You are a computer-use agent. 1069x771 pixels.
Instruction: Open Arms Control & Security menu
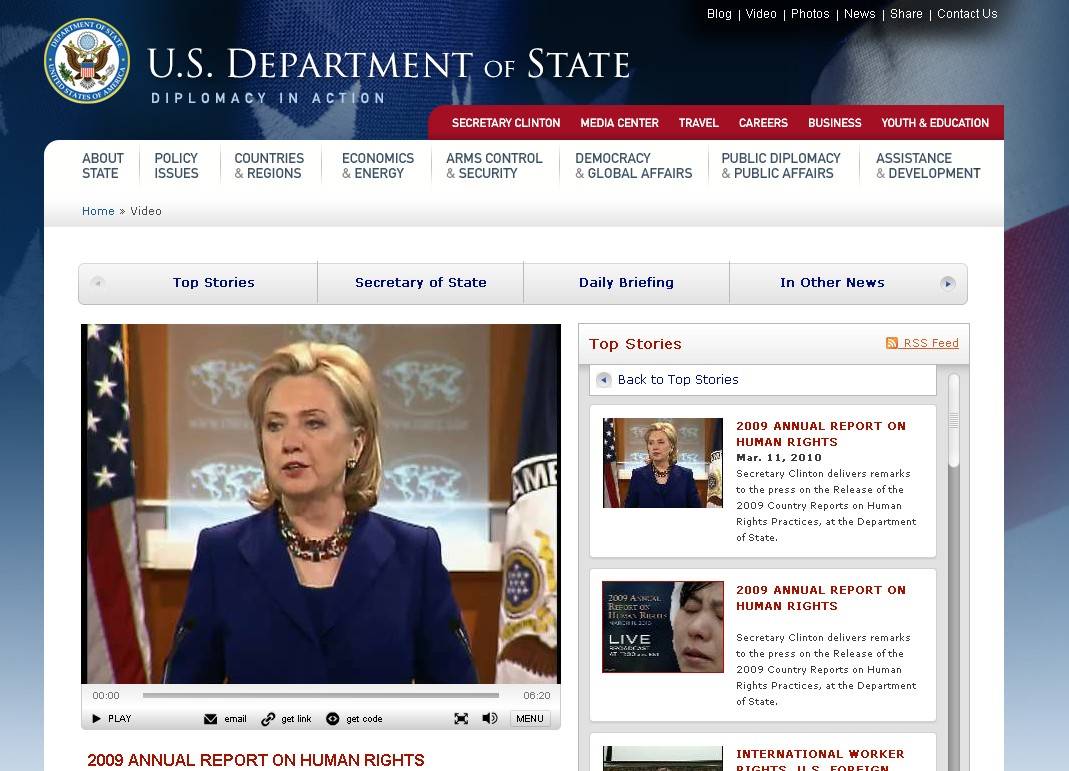click(x=494, y=166)
